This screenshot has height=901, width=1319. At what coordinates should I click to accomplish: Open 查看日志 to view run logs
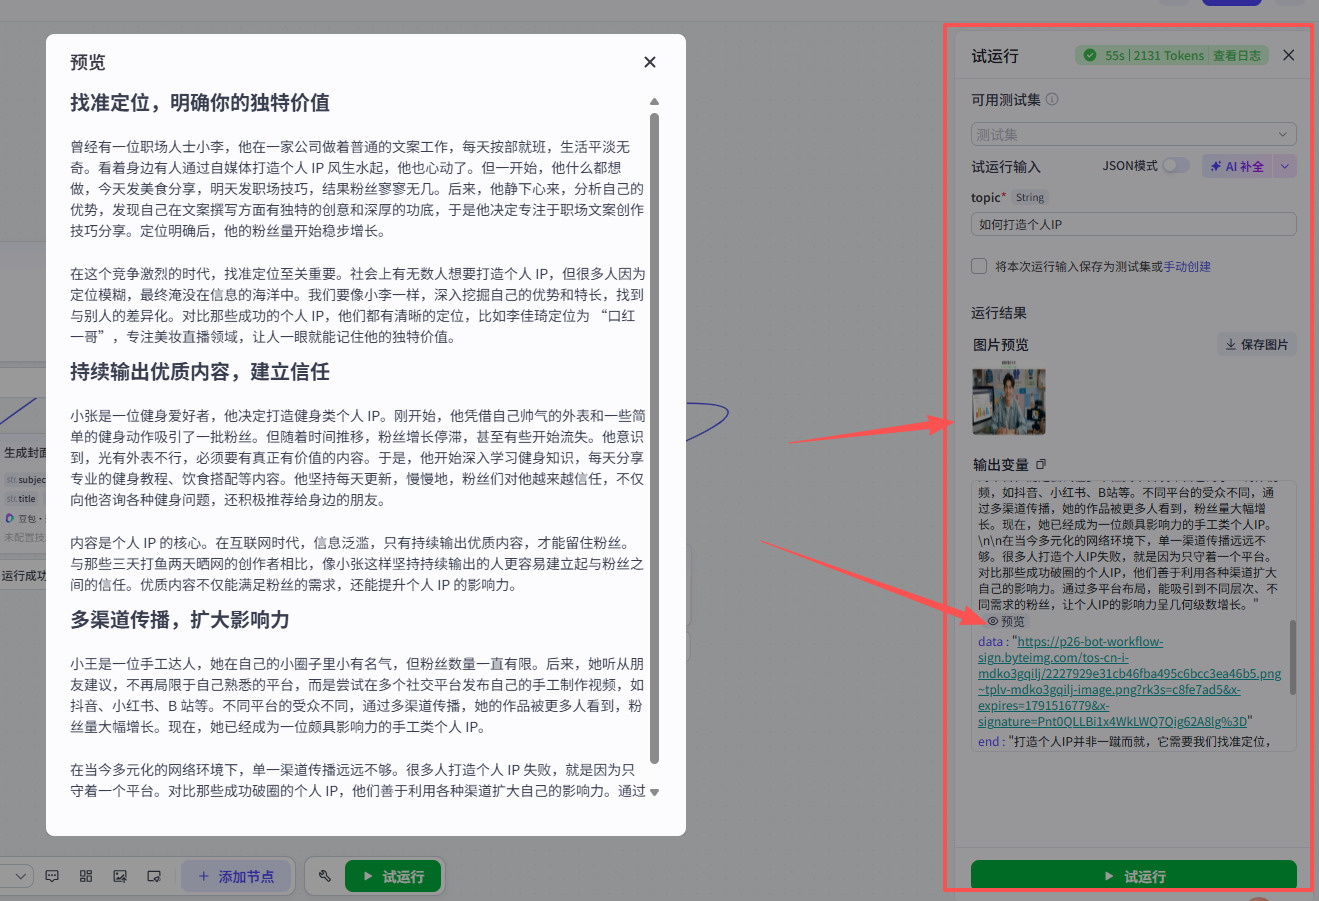tap(1237, 56)
